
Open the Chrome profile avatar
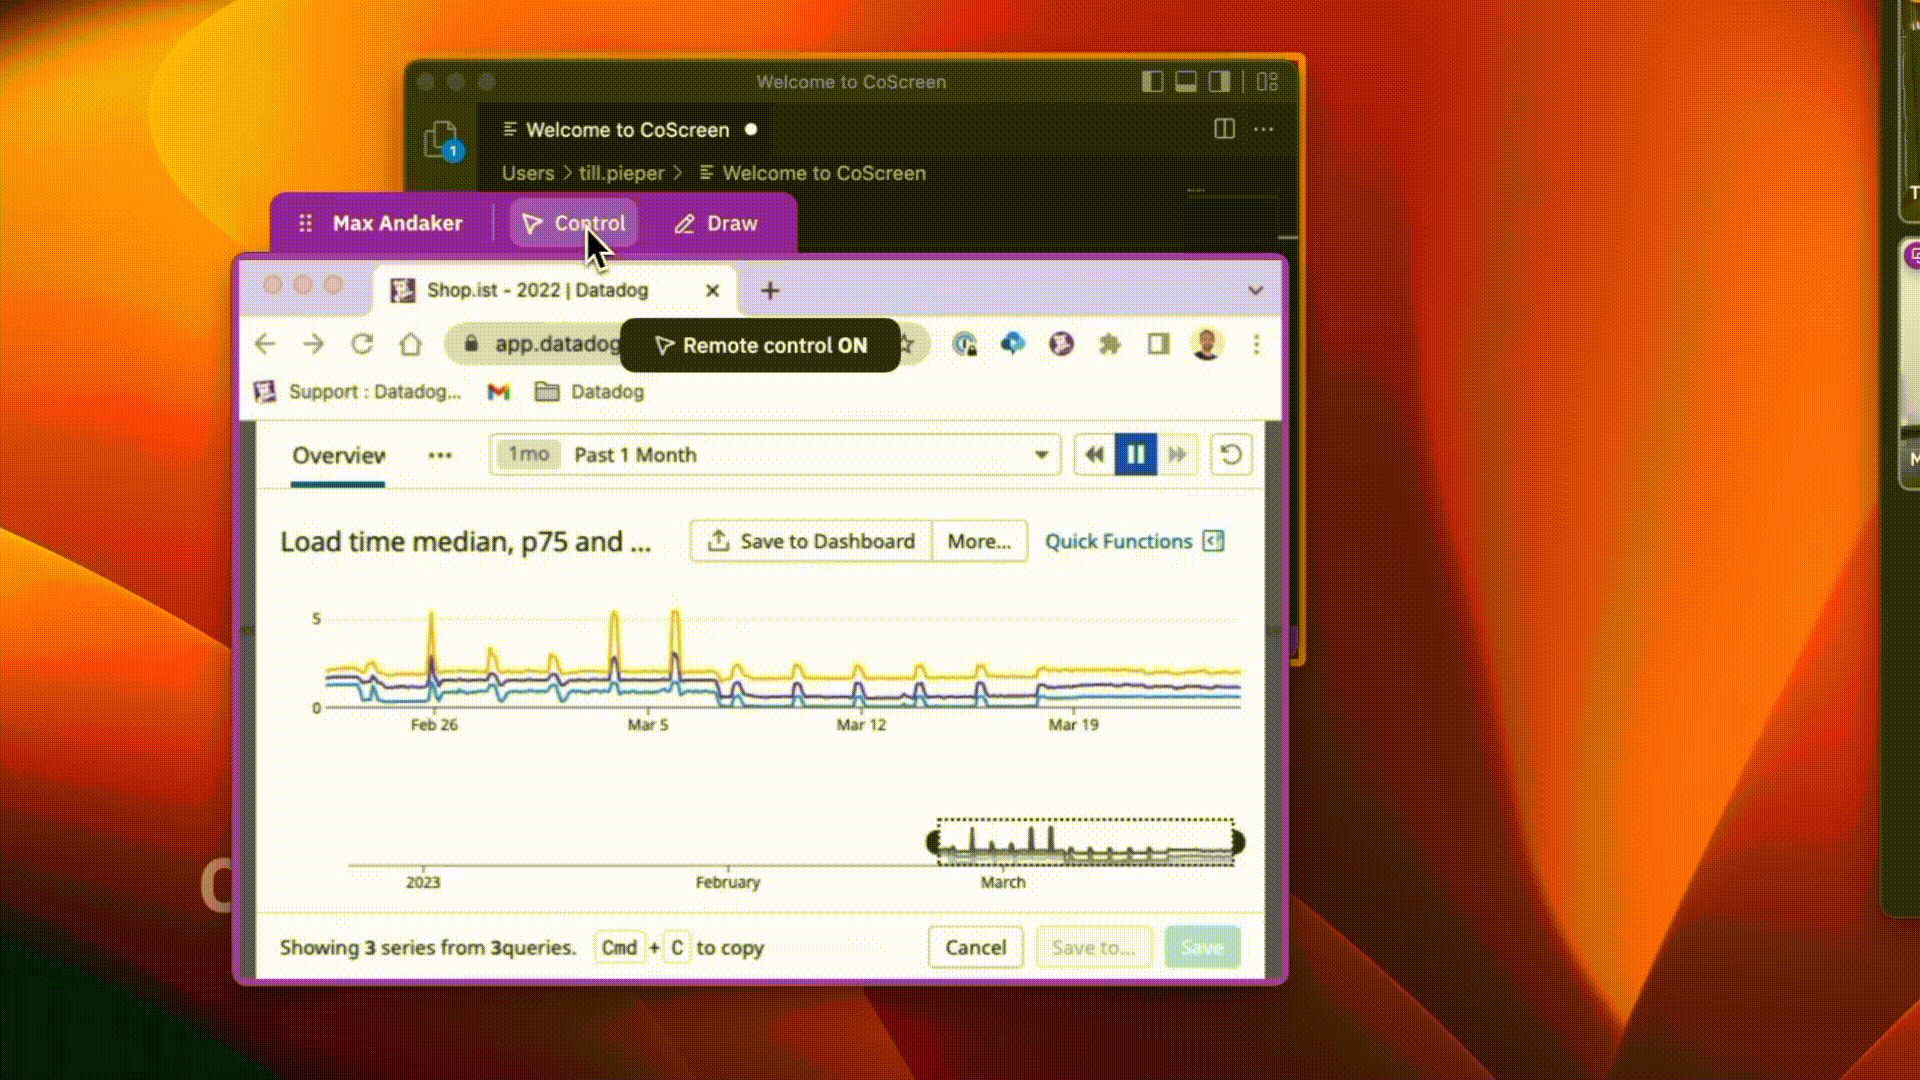1207,344
